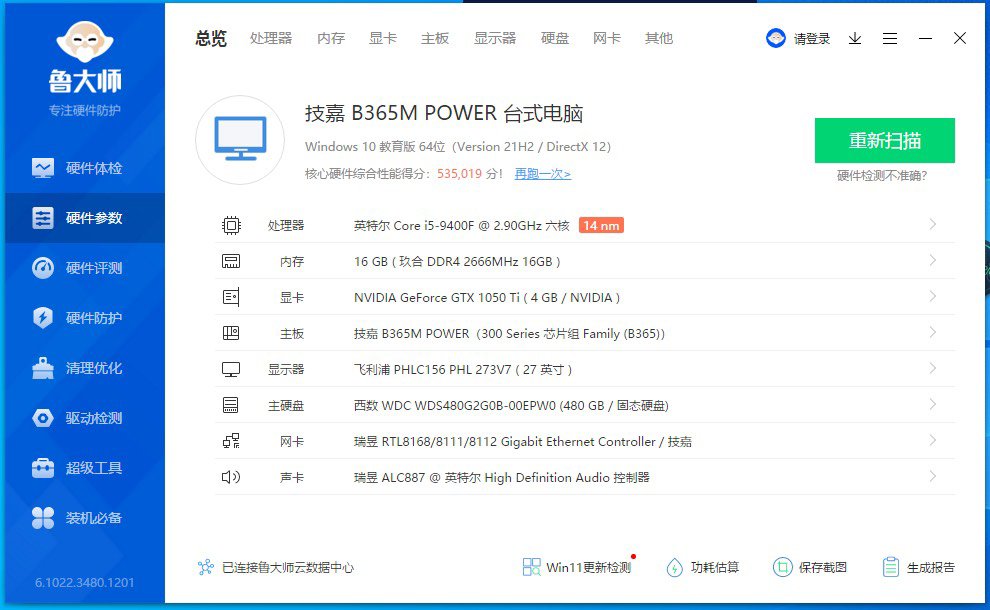Click the cloud data center status icon
Screen dimensions: 990x610
click(206, 567)
